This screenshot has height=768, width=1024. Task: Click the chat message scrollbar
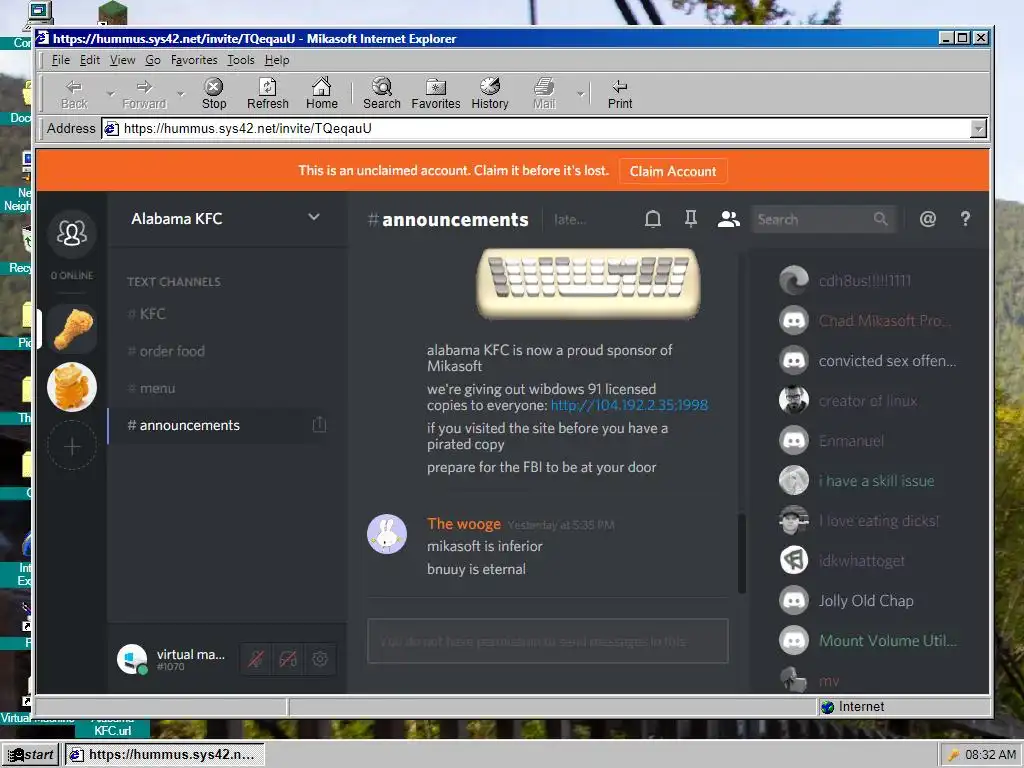[742, 554]
